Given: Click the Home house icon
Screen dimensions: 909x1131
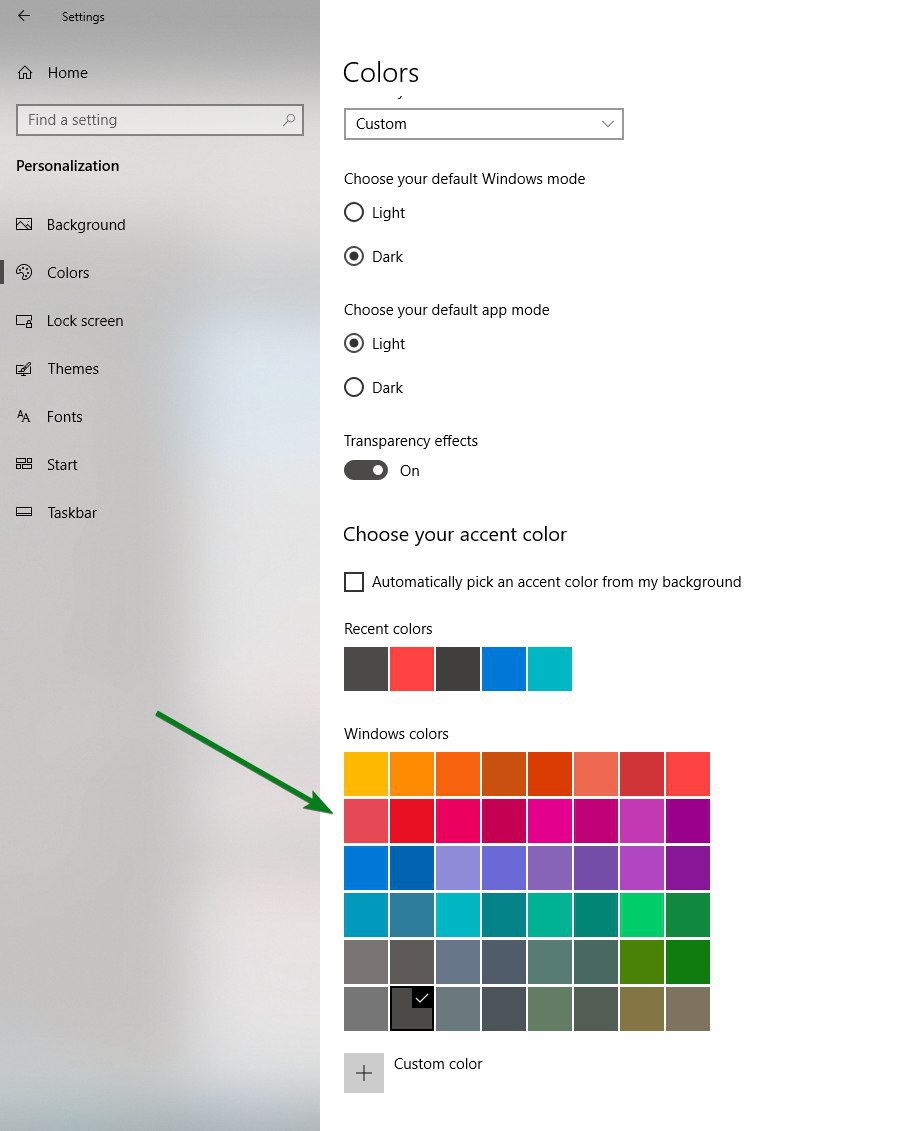Looking at the screenshot, I should pos(25,73).
